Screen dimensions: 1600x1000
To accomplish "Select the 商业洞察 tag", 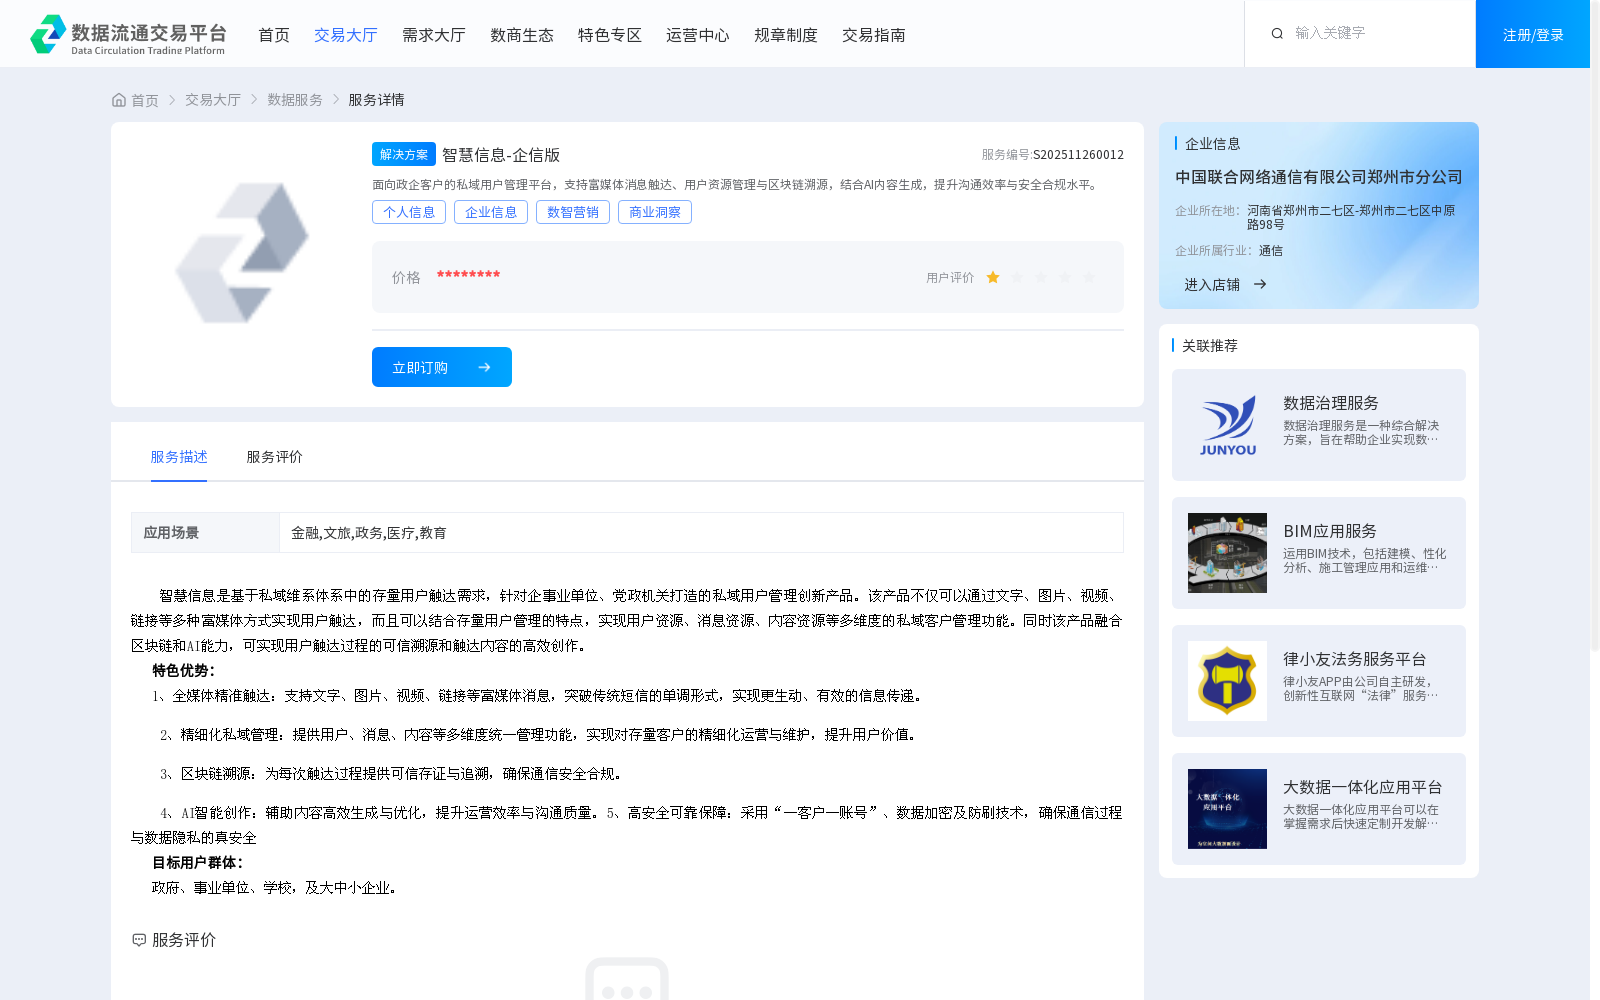I will [655, 212].
